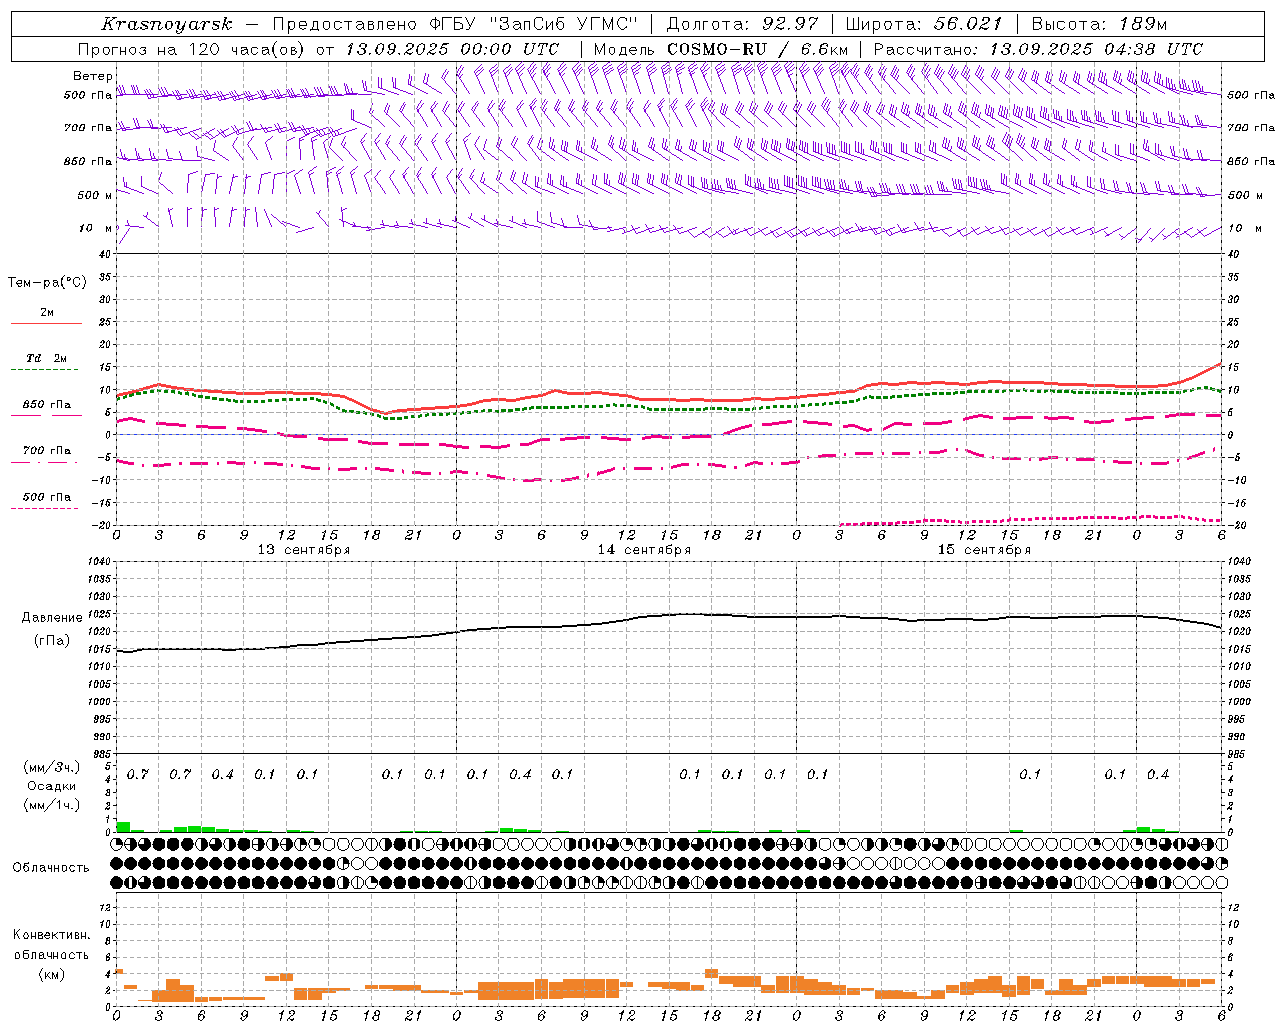Click the 14 сентября date label
The width and height of the screenshot is (1280, 1024).
tap(644, 550)
